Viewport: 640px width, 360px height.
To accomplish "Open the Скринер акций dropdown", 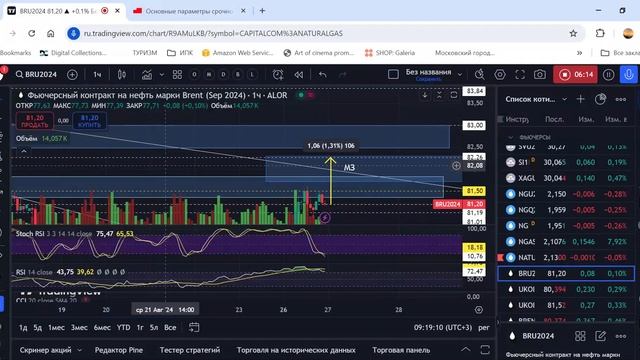I will pyautogui.click(x=50, y=350).
